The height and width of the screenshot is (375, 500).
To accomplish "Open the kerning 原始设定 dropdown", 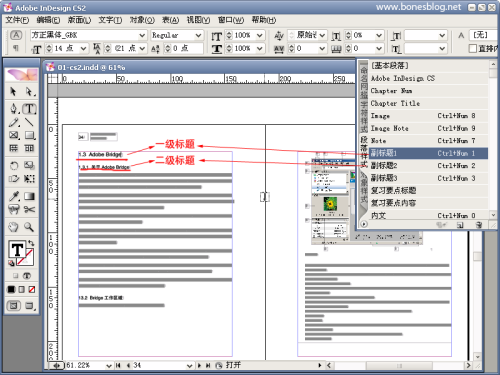I will [x=322, y=35].
